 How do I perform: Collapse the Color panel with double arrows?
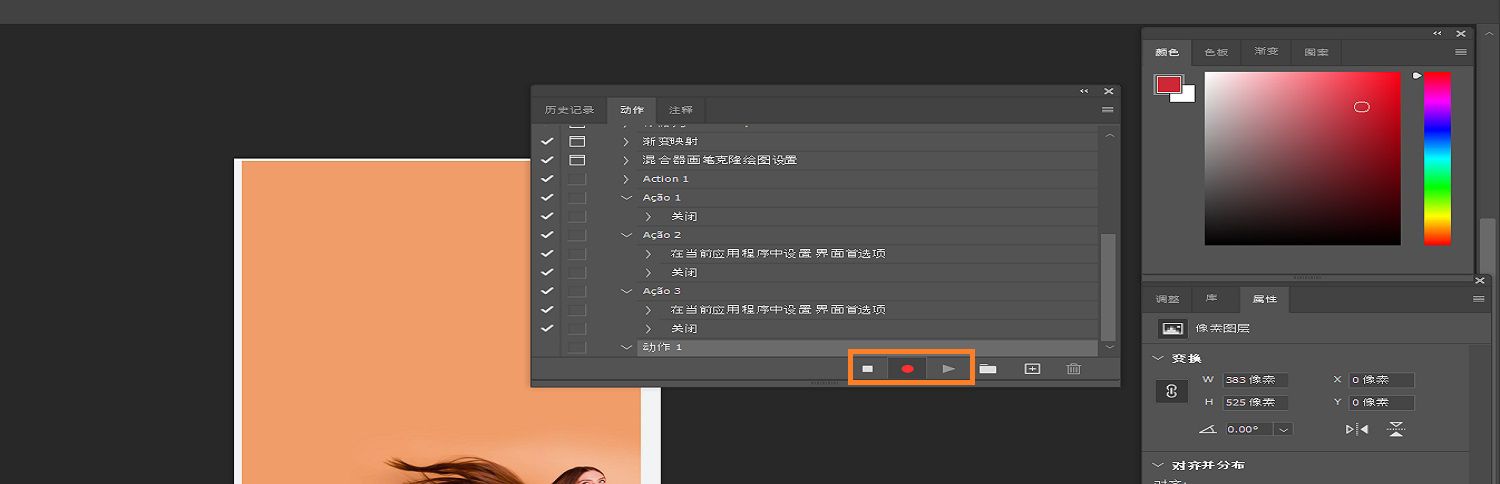pos(1438,33)
